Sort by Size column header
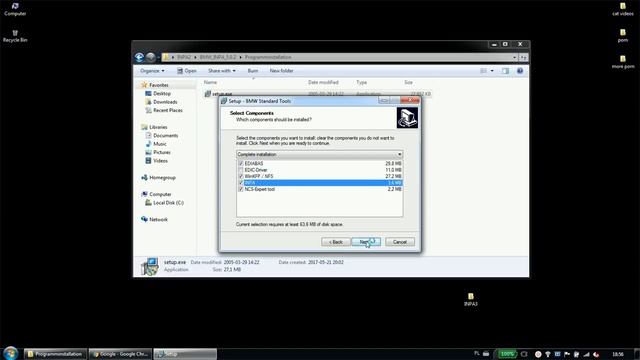This screenshot has width=640, height=360. [409, 82]
